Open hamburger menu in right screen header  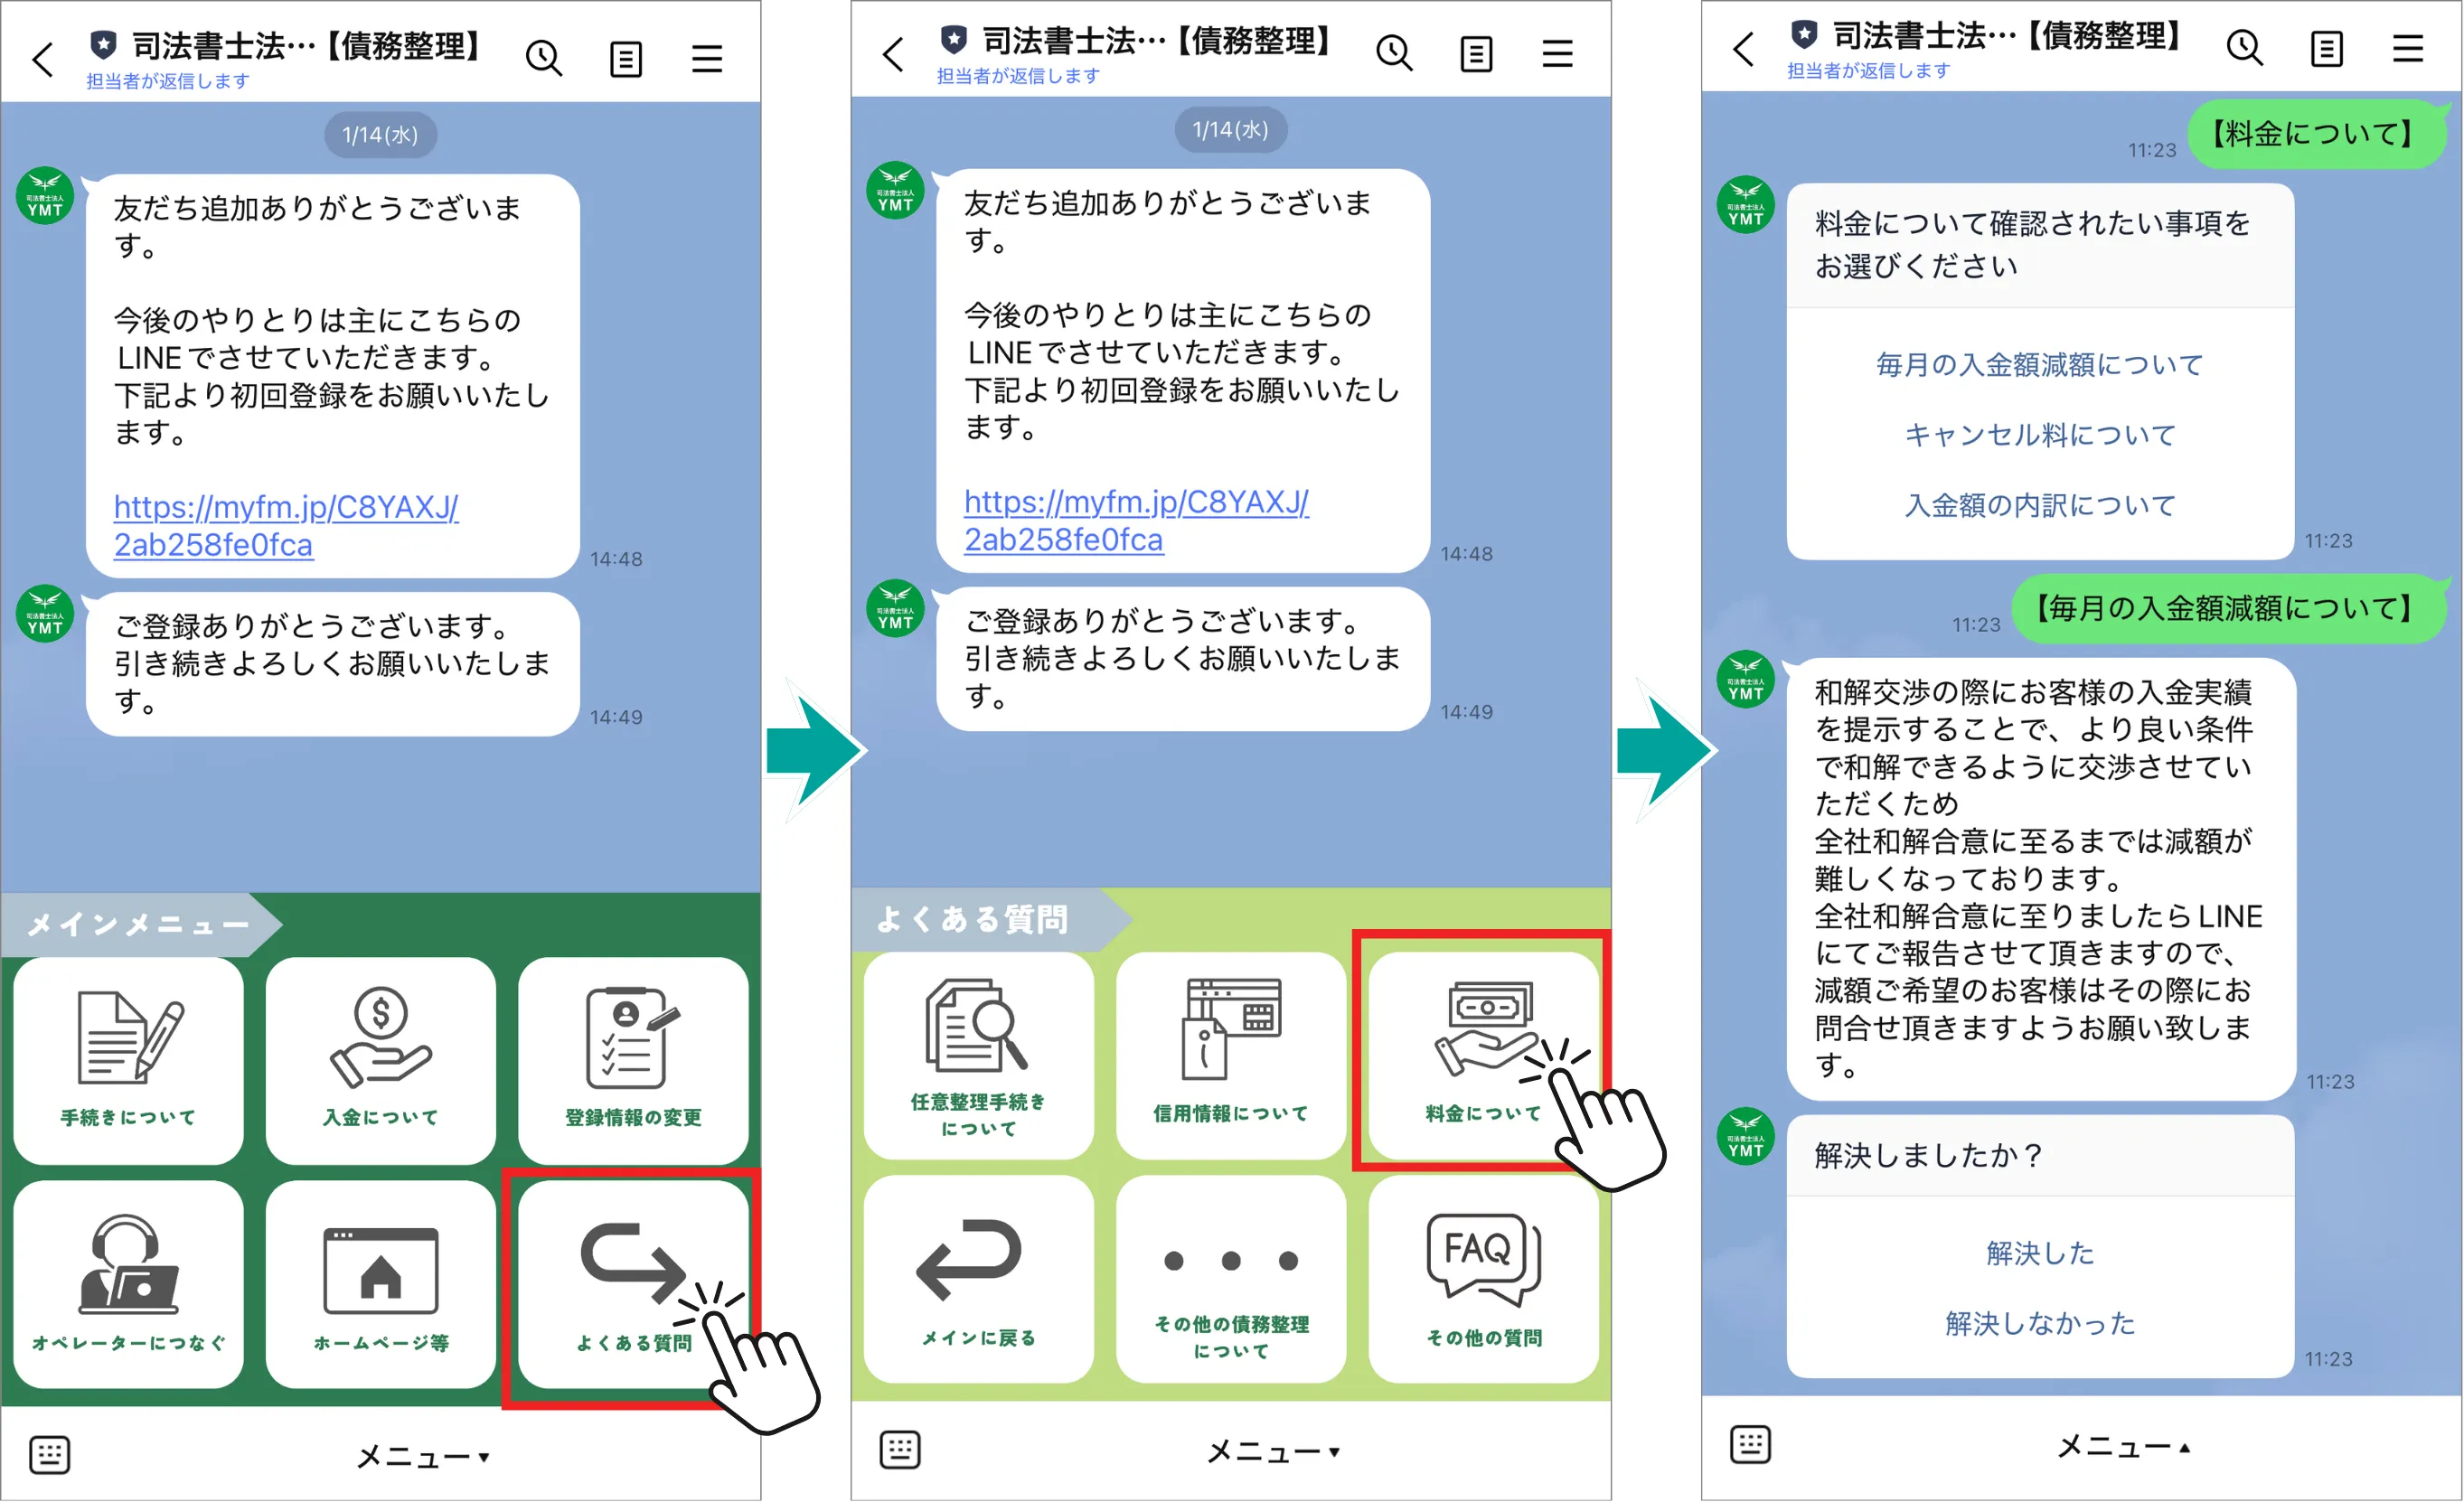click(2407, 48)
